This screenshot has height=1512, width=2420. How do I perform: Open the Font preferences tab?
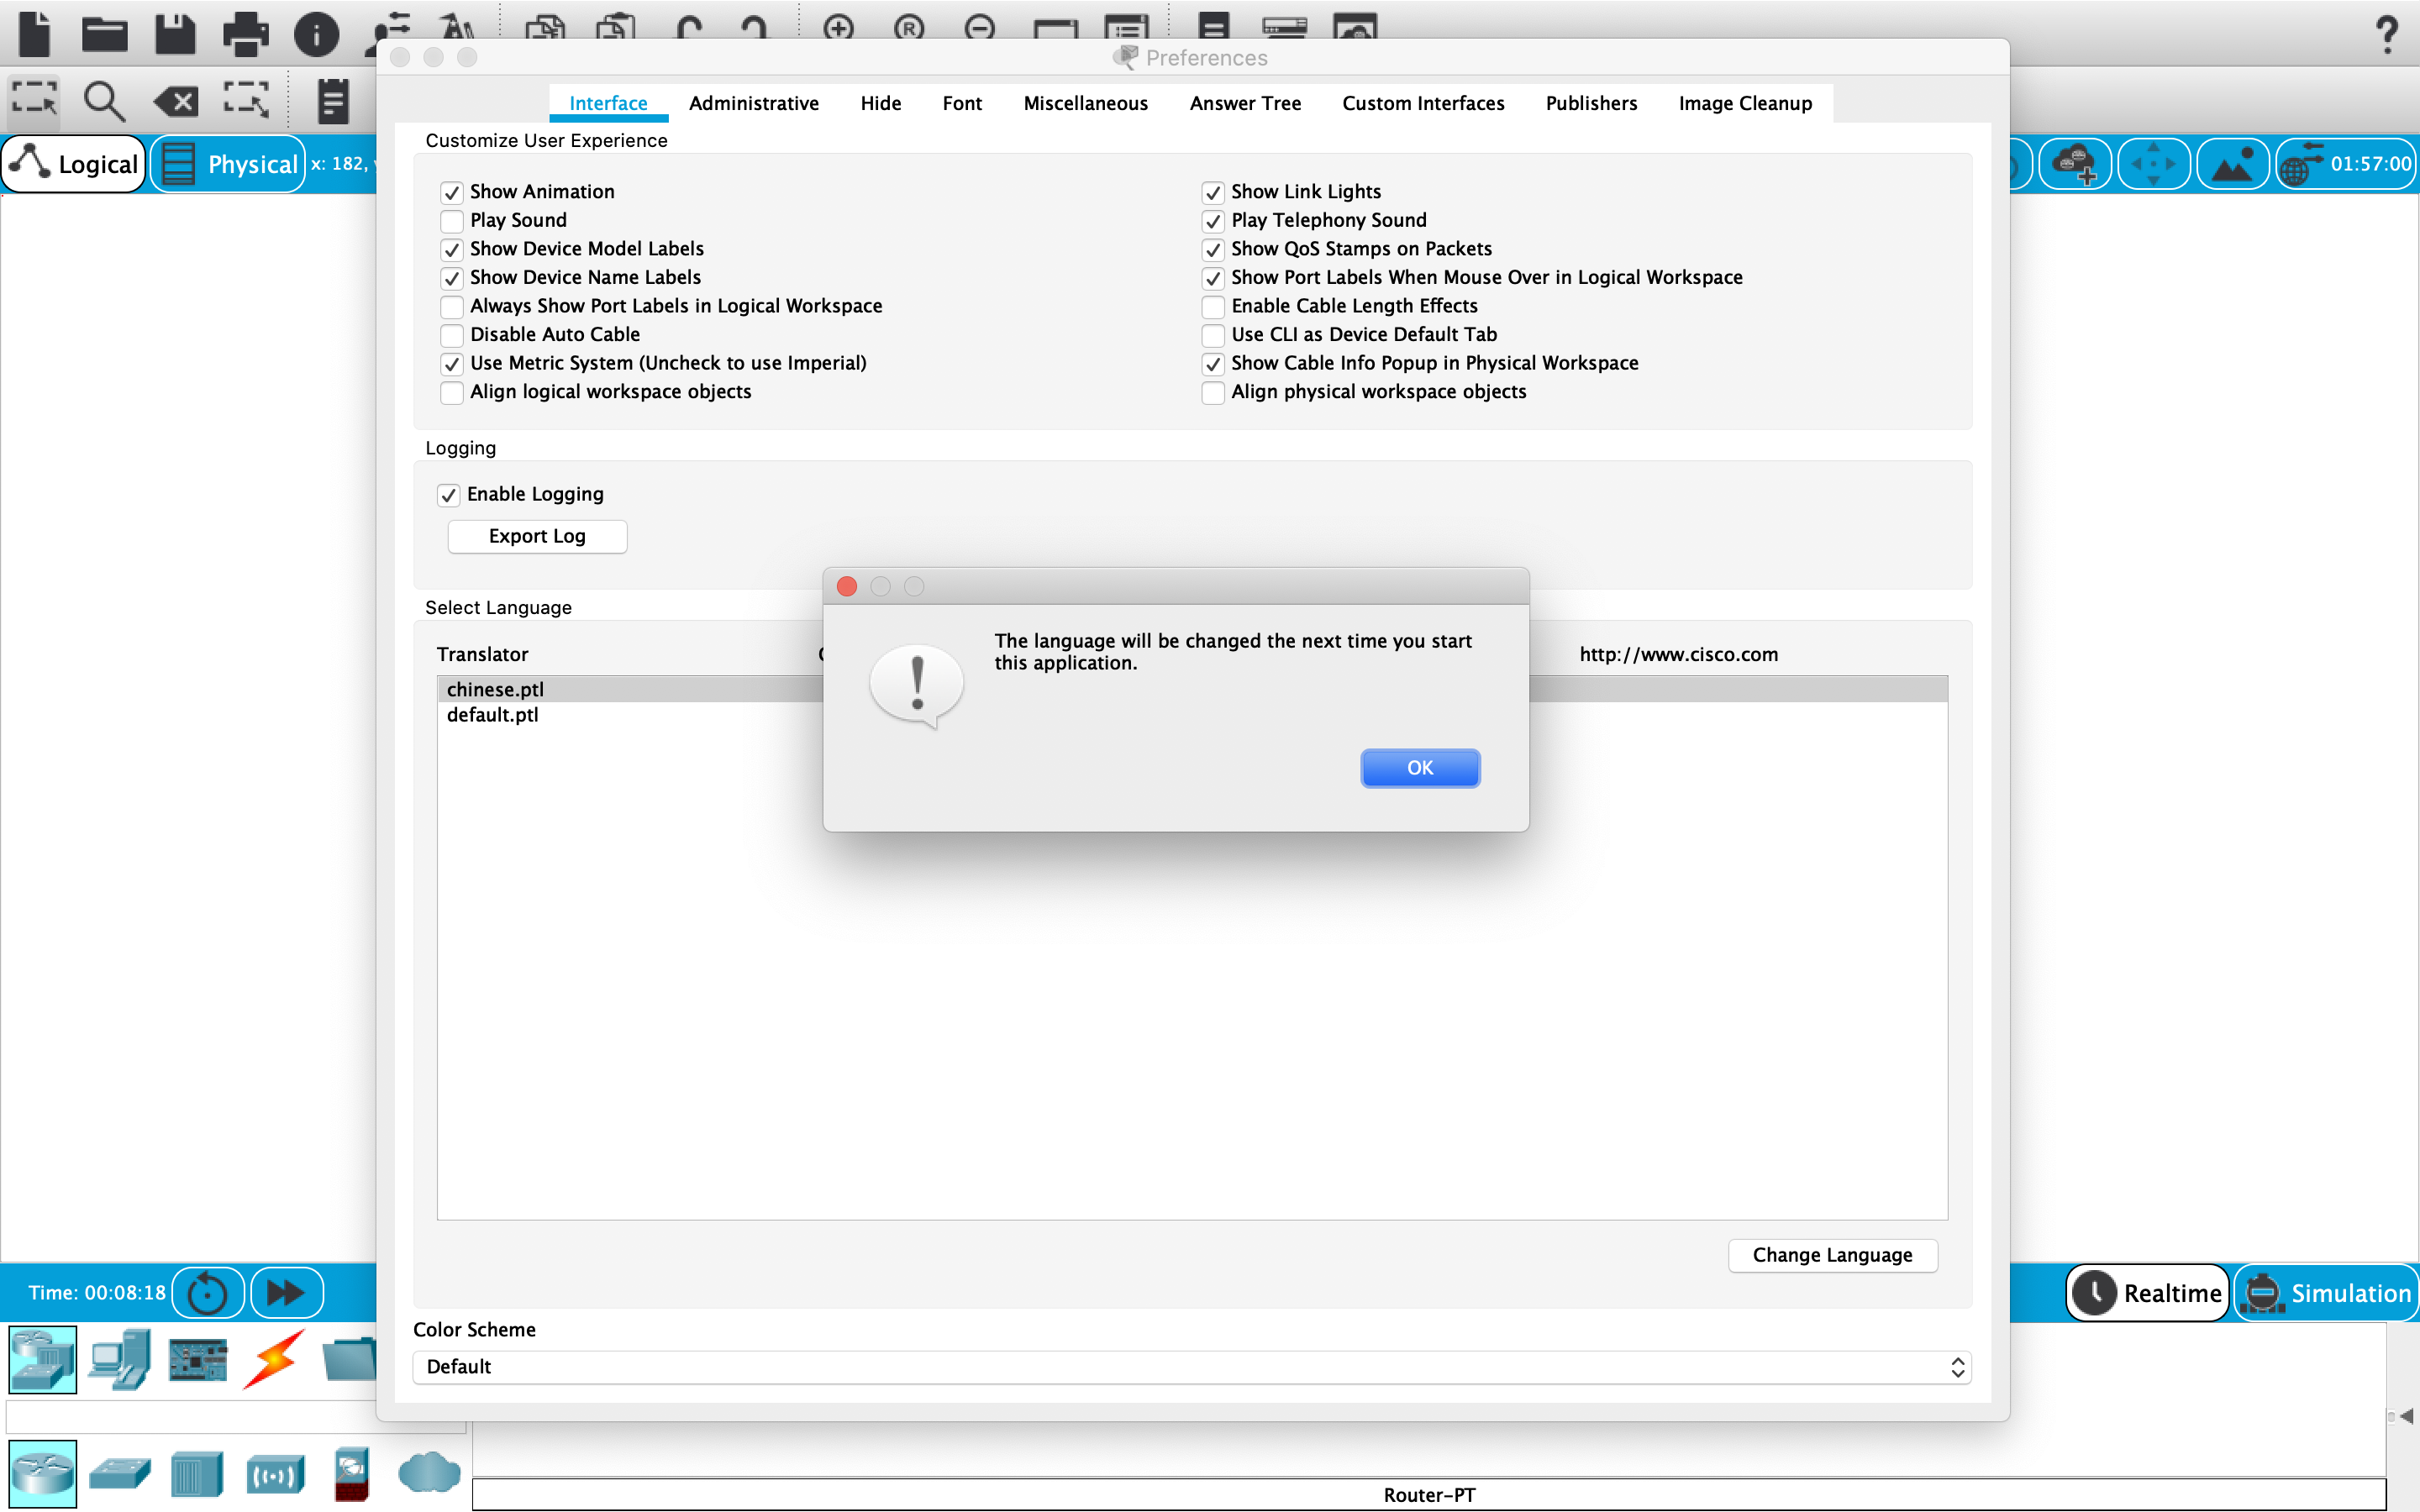(962, 103)
